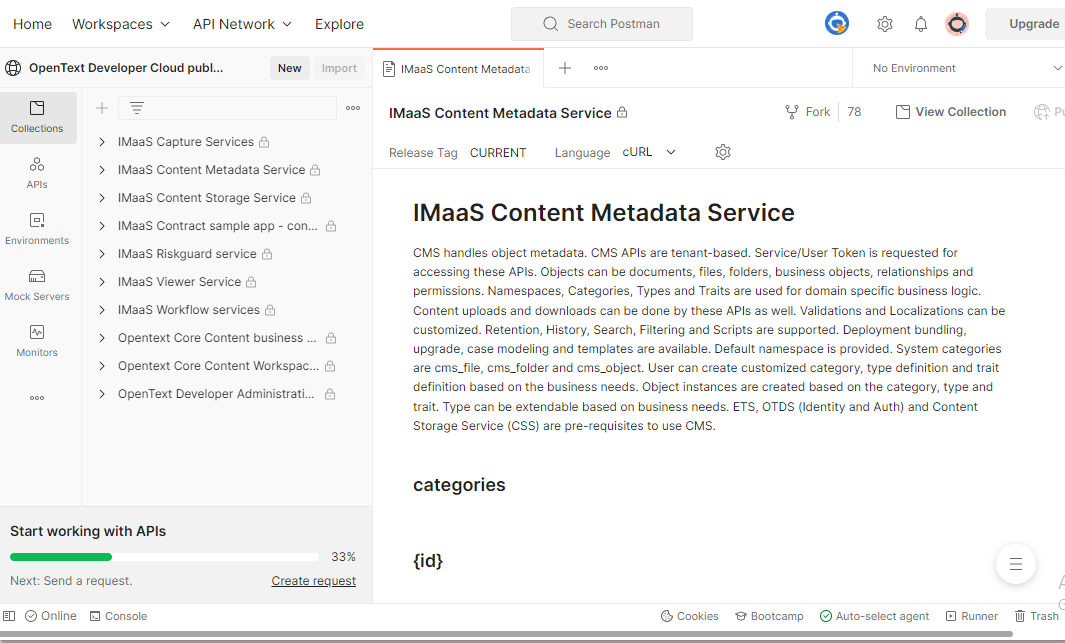This screenshot has height=643, width=1065.
Task: Open the Language cURL dropdown
Action: 649,152
